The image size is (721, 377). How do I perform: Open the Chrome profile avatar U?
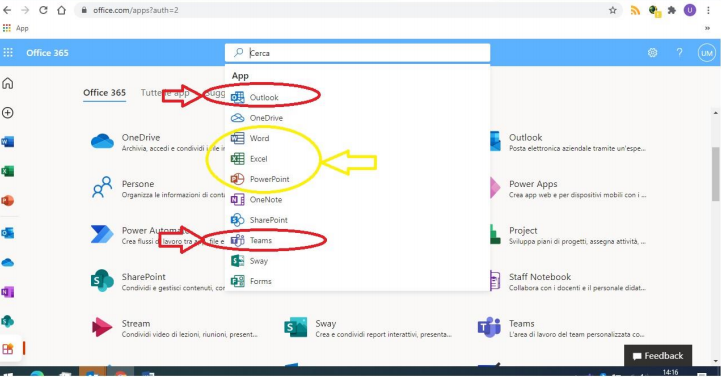click(x=690, y=10)
